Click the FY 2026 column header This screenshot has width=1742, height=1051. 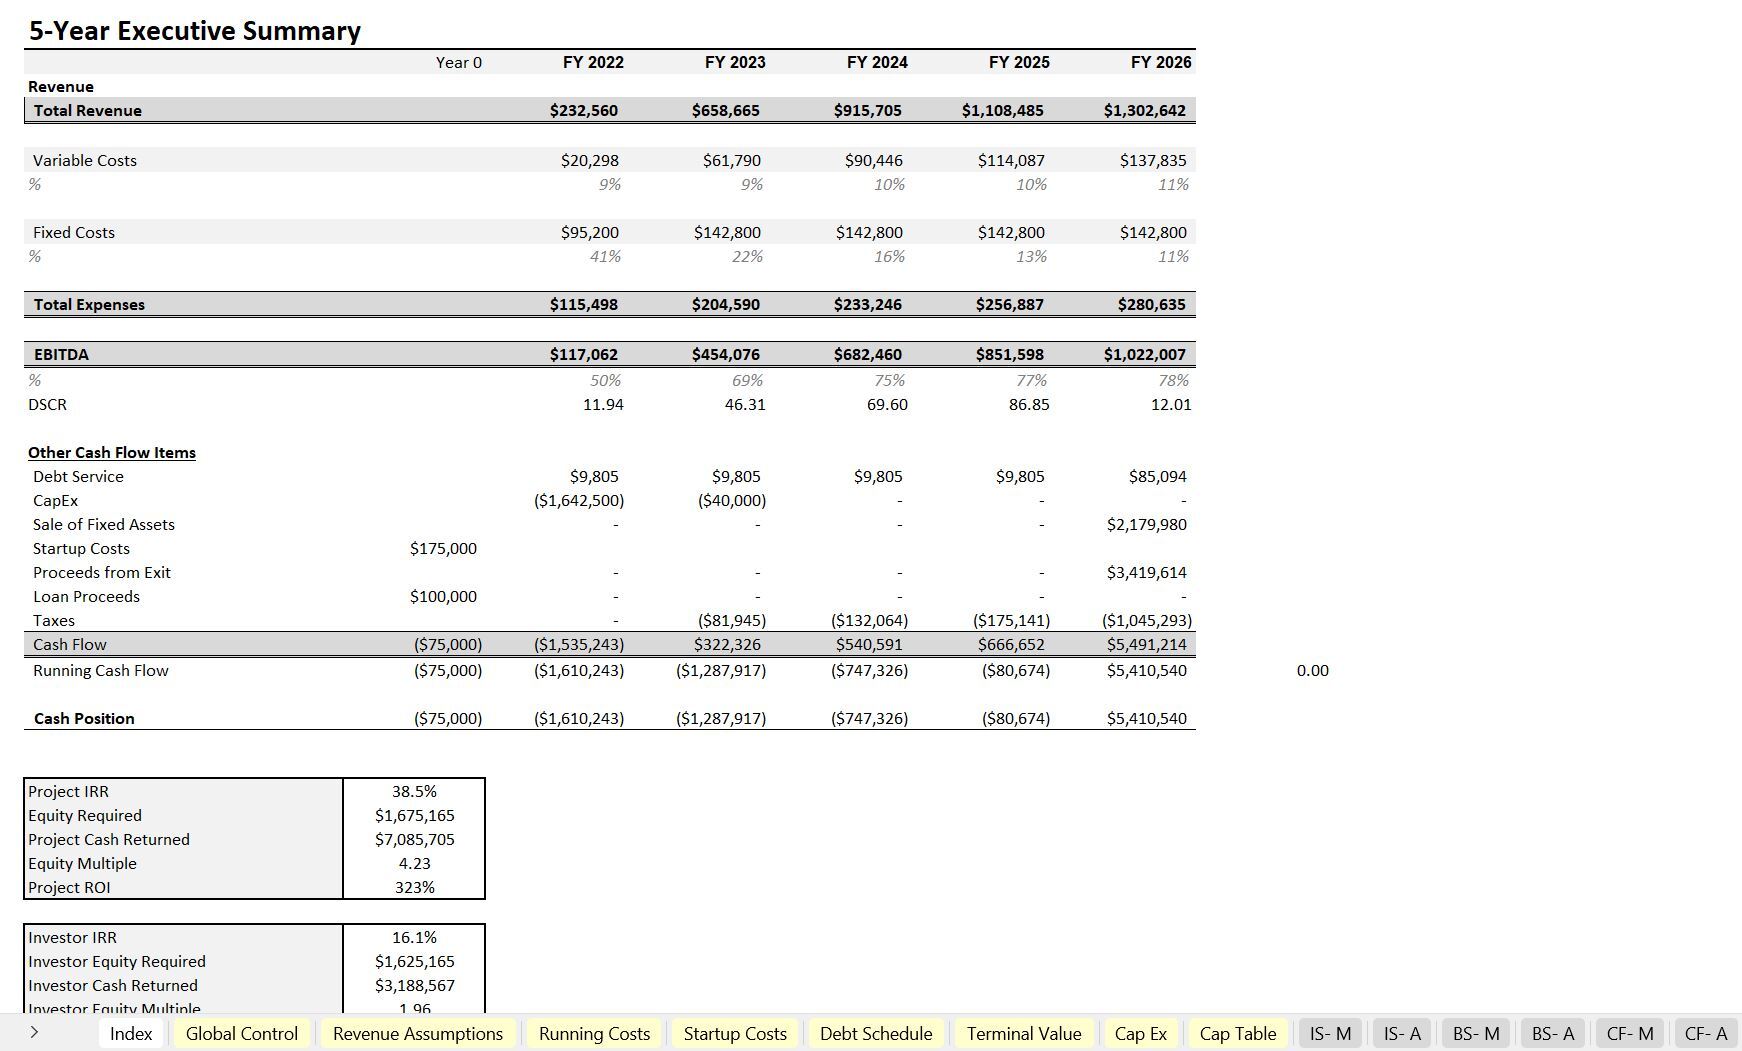[1161, 62]
